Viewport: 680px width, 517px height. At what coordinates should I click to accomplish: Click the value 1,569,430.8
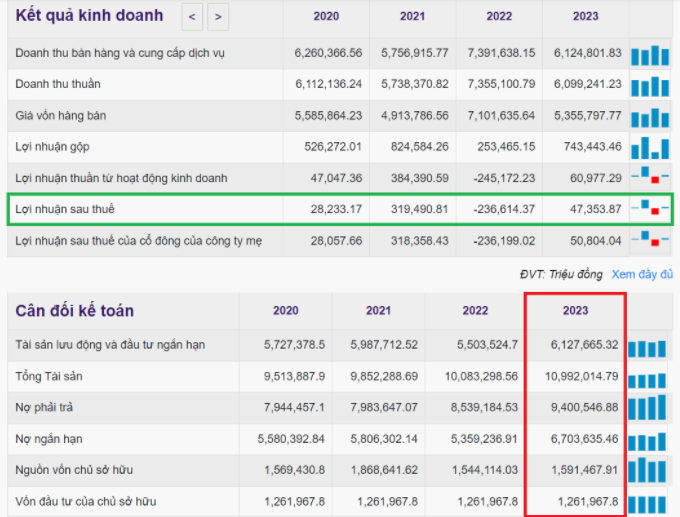[x=295, y=470]
